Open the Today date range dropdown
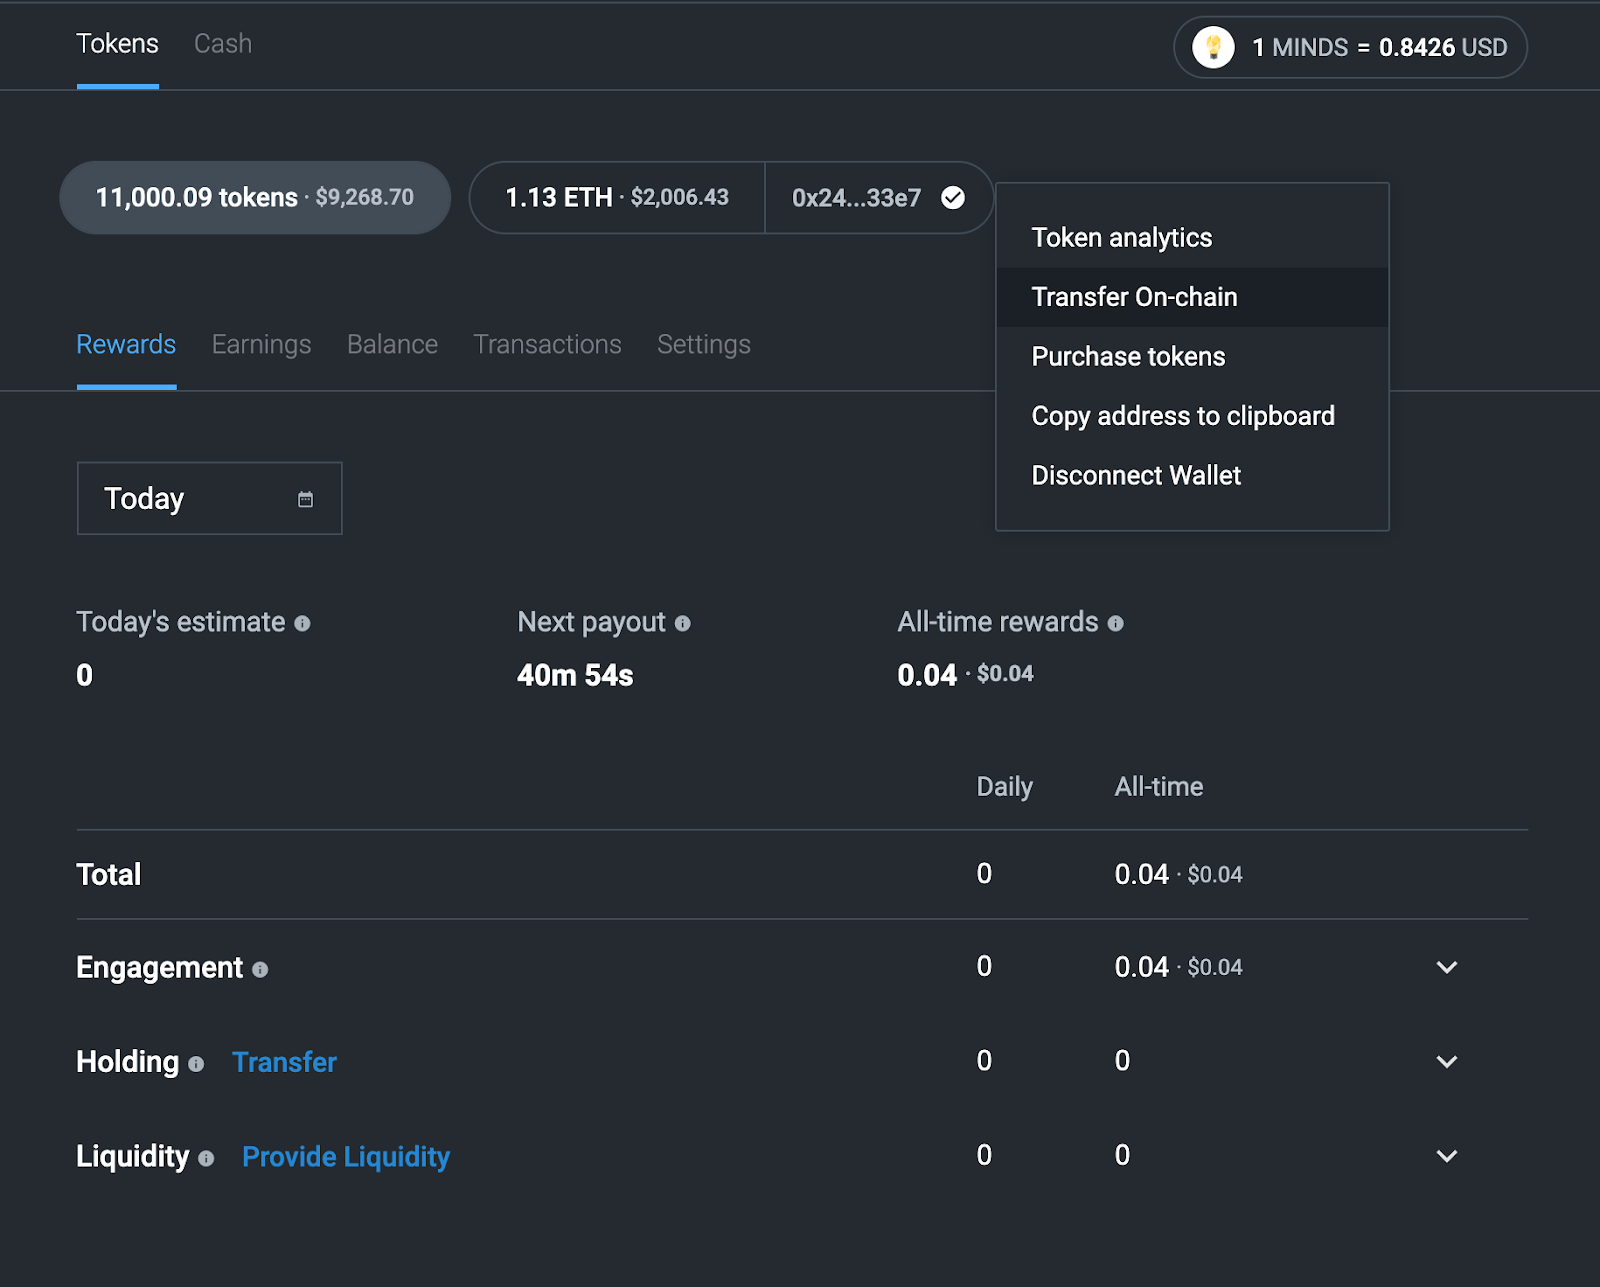Viewport: 1600px width, 1287px height. (209, 498)
